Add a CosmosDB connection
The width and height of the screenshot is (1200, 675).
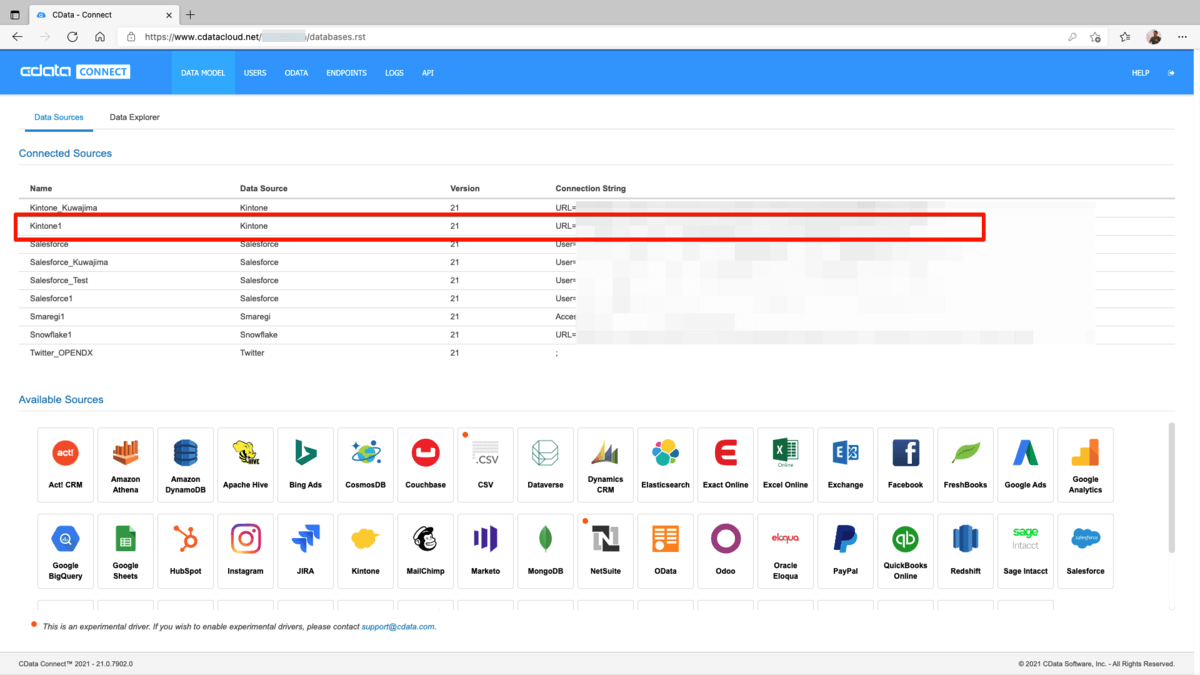[365, 465]
